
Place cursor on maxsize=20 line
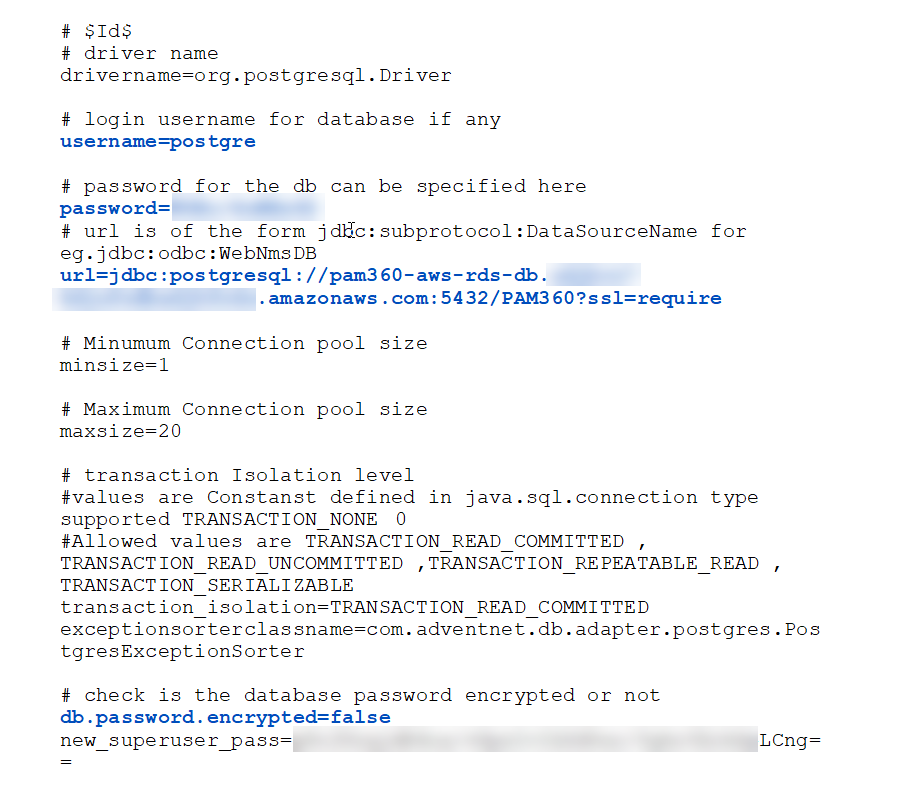(x=120, y=431)
